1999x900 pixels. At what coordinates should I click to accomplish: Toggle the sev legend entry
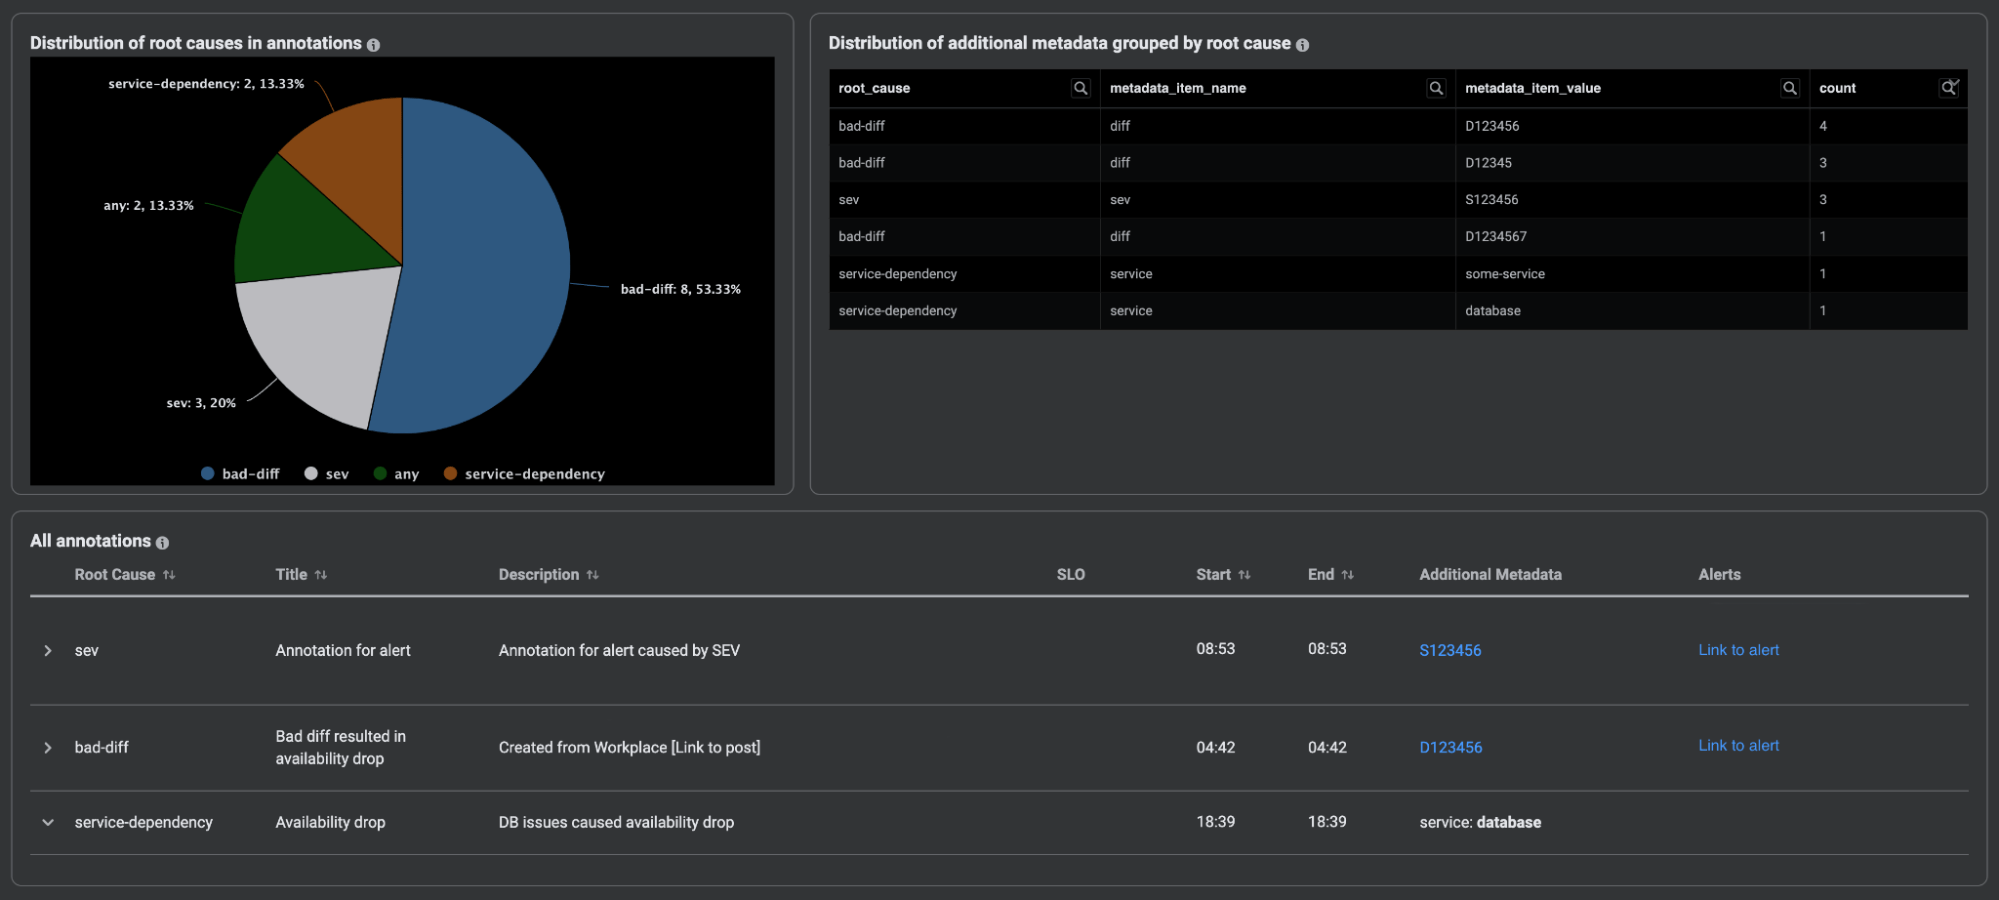(x=327, y=473)
